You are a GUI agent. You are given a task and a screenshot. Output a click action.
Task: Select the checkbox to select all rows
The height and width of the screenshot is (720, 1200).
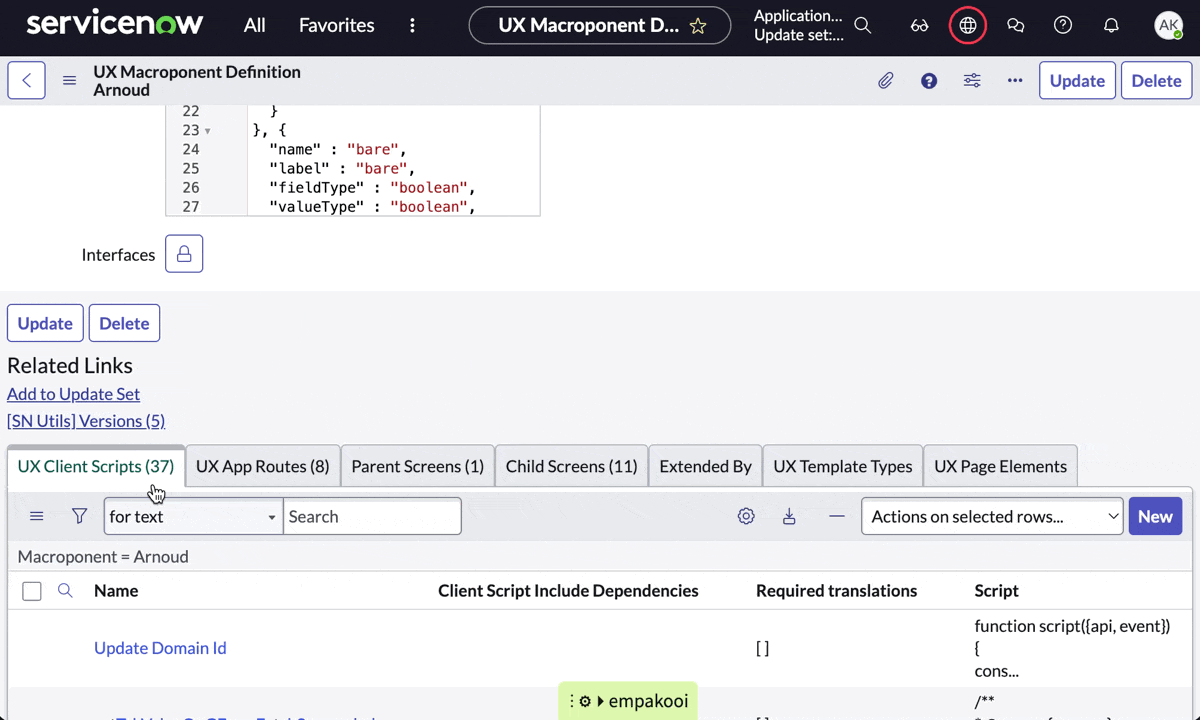[31, 591]
